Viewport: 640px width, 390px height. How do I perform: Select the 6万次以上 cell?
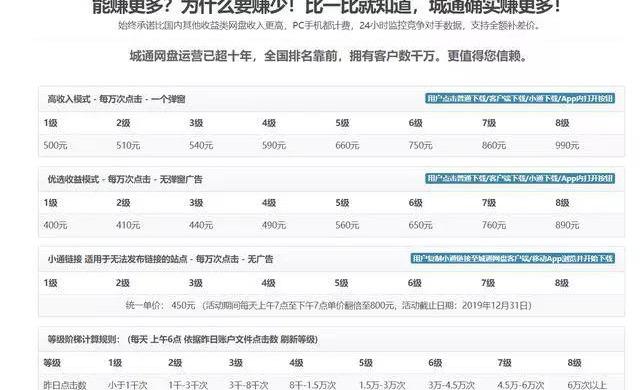pyautogui.click(x=587, y=385)
